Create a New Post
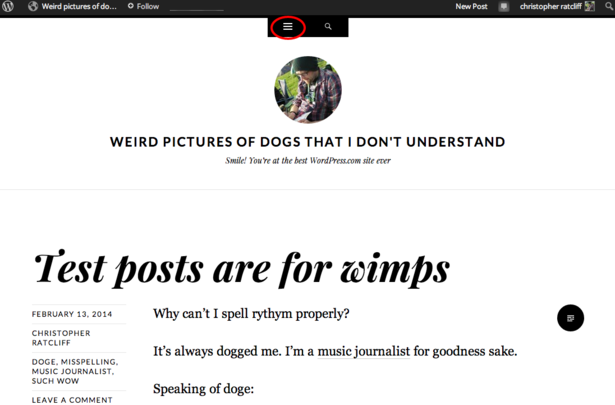The width and height of the screenshot is (615, 405). (x=471, y=6)
